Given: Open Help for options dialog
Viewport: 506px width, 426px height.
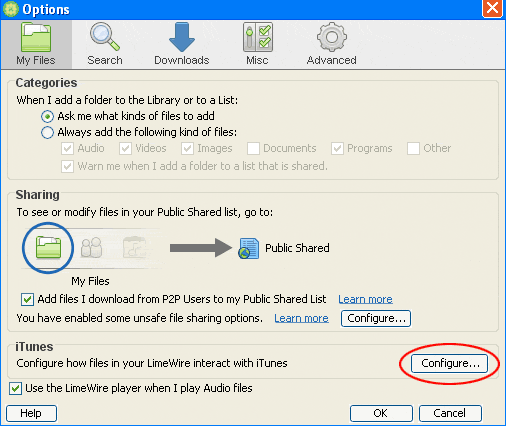Looking at the screenshot, I should [x=31, y=413].
